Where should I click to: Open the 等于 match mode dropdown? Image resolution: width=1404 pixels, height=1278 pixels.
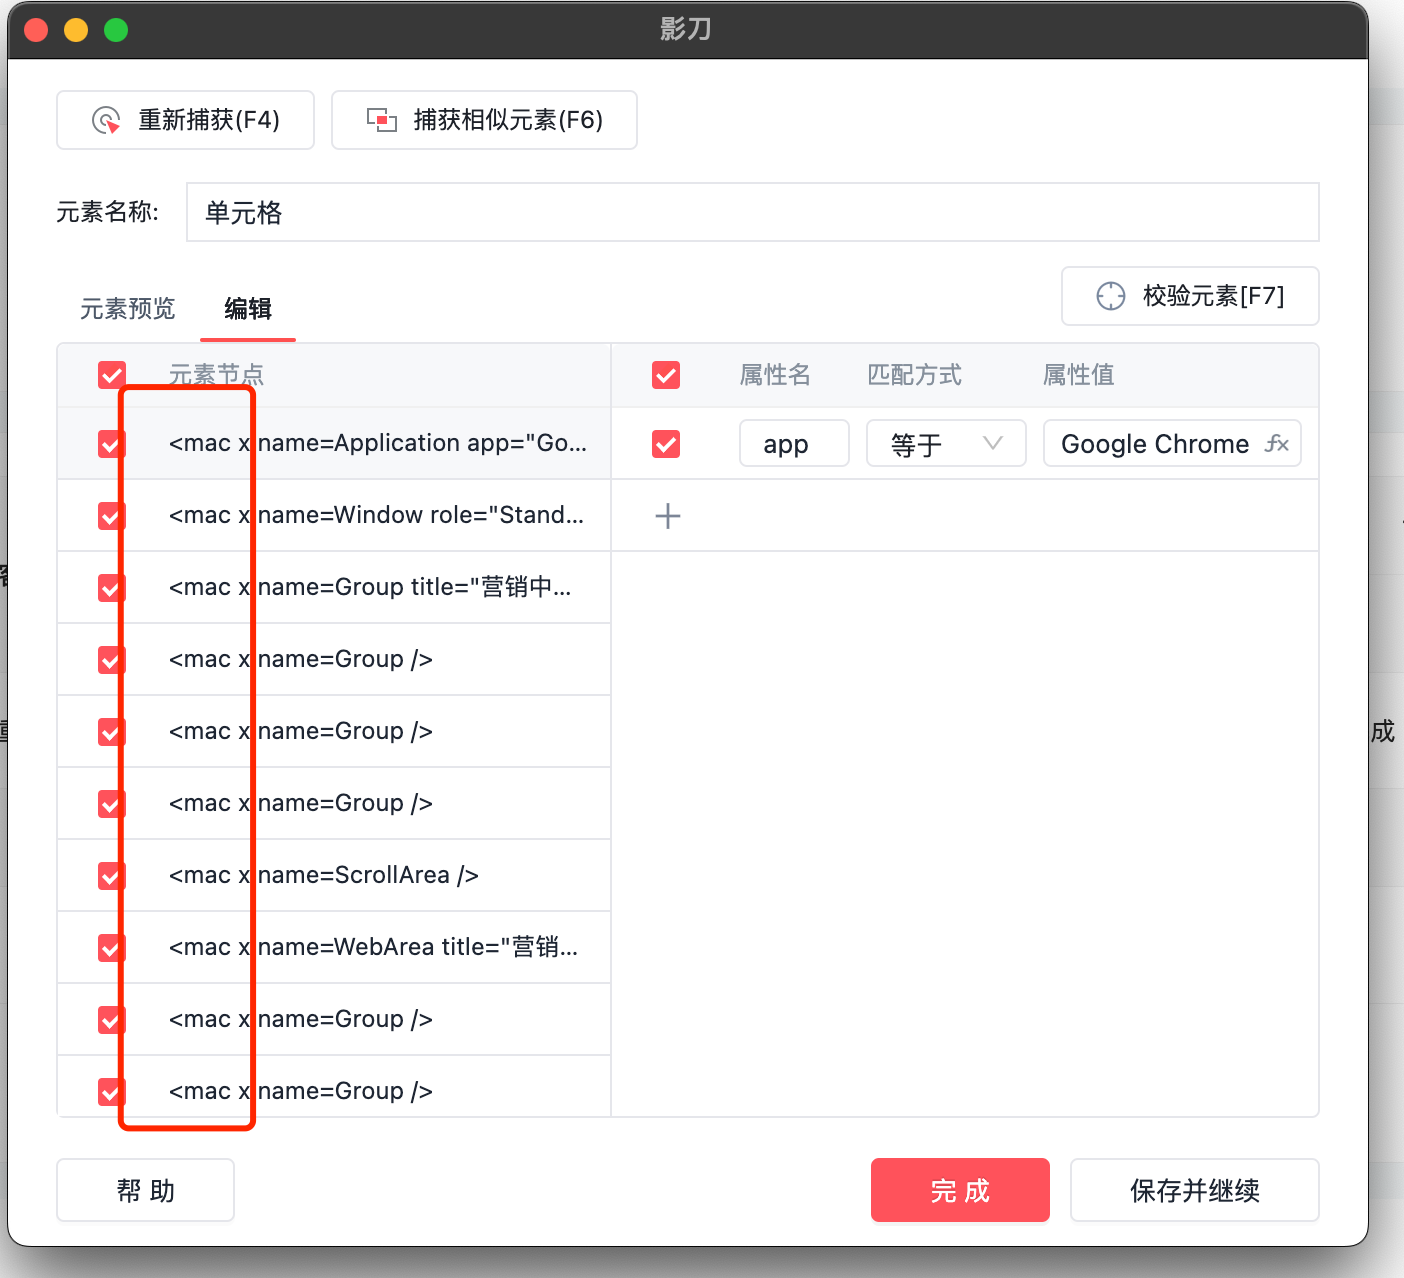point(946,443)
